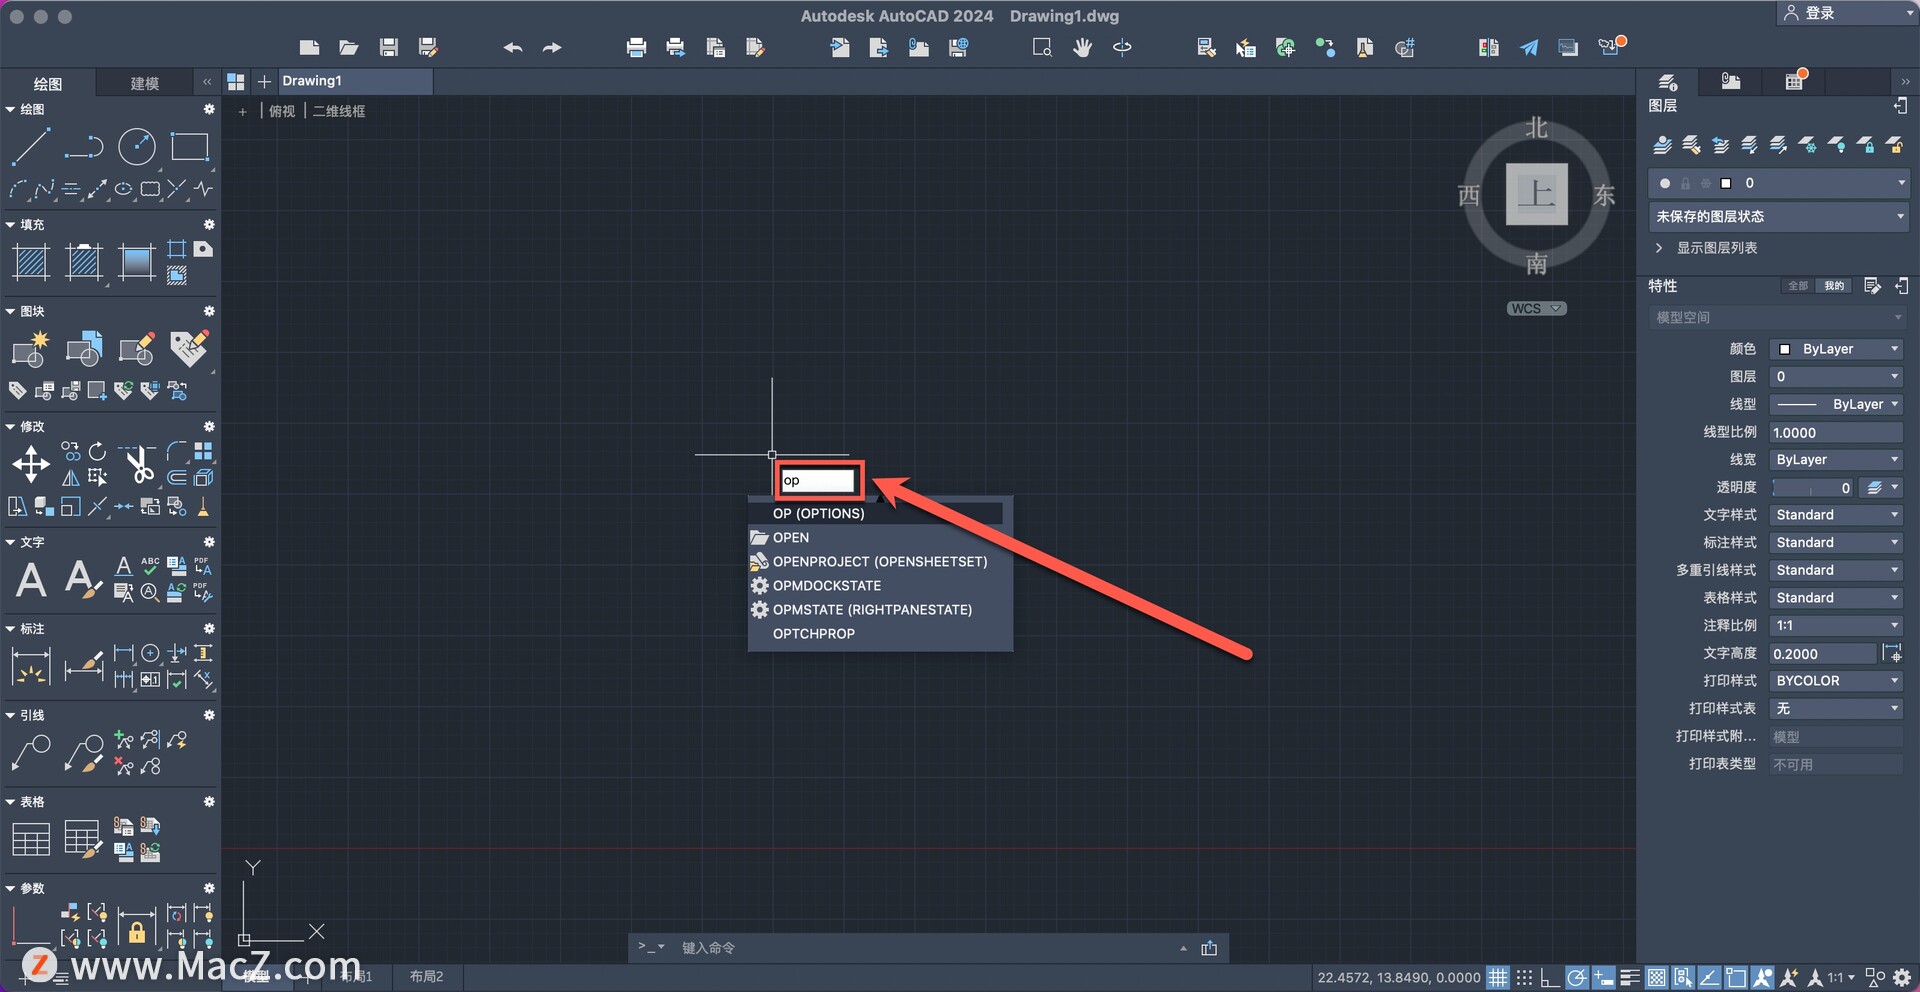Toggle lineweight display in status bar

coord(1630,977)
